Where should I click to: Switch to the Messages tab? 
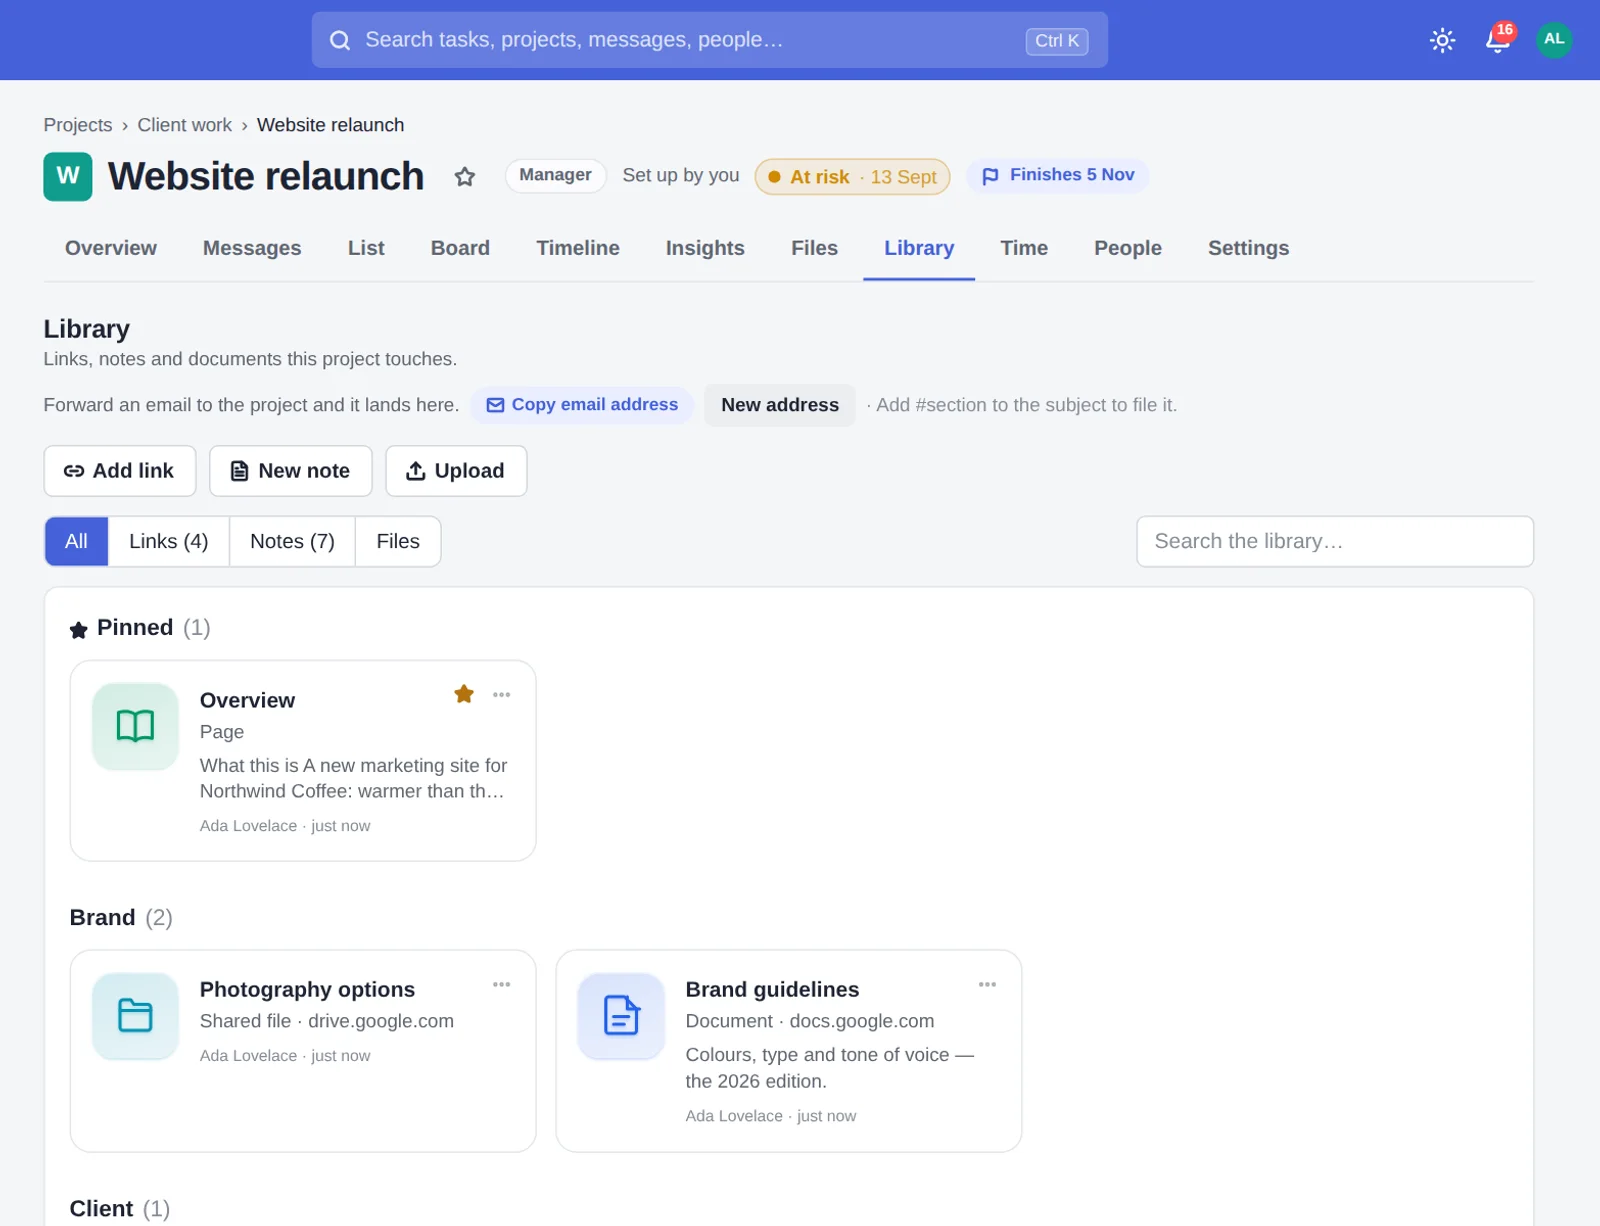tap(252, 248)
